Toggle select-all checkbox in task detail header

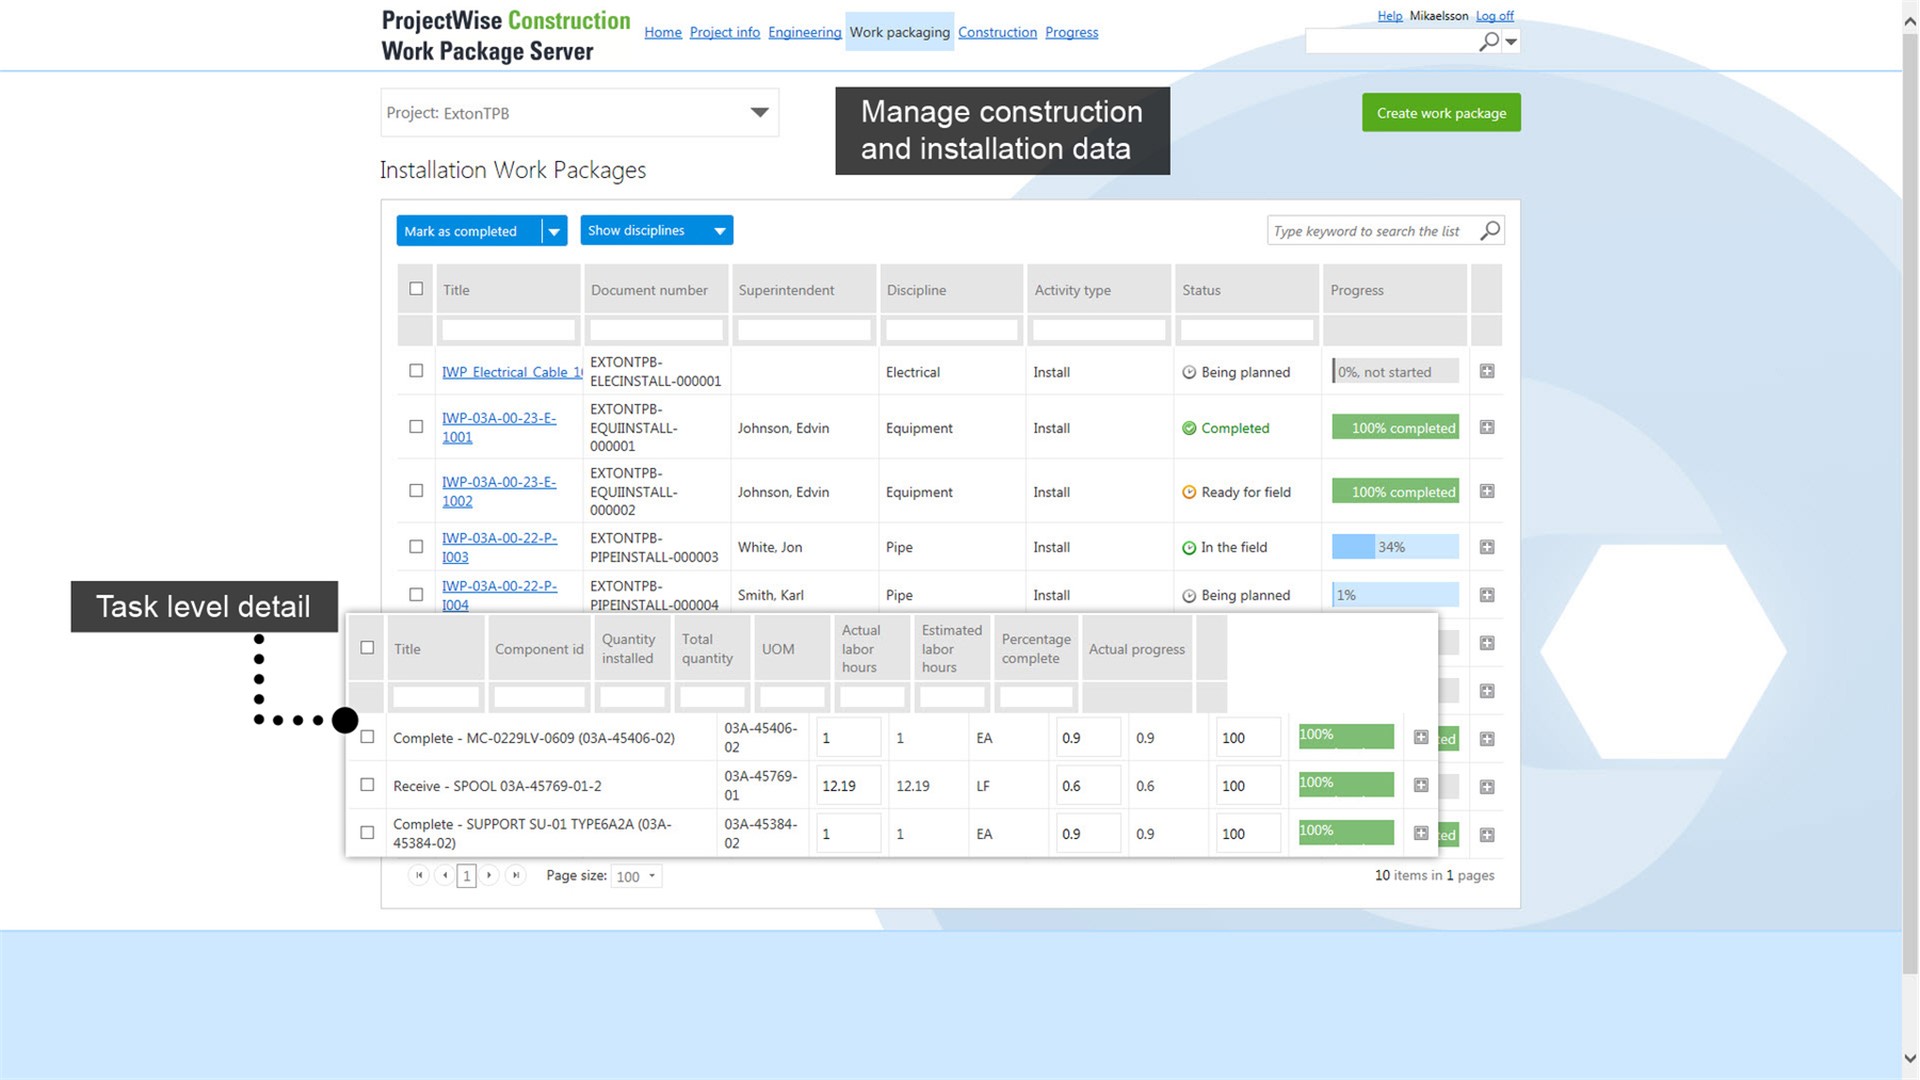(x=367, y=648)
